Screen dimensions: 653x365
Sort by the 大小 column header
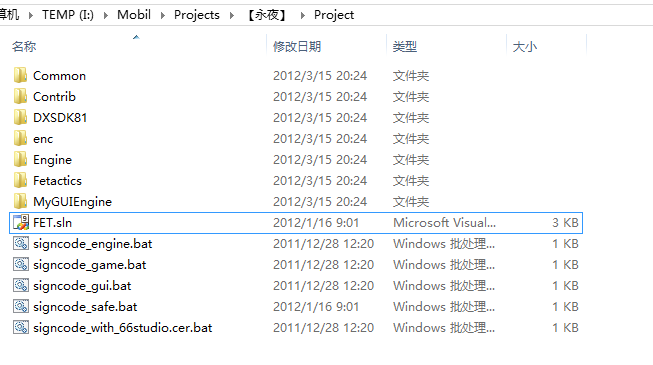click(525, 46)
